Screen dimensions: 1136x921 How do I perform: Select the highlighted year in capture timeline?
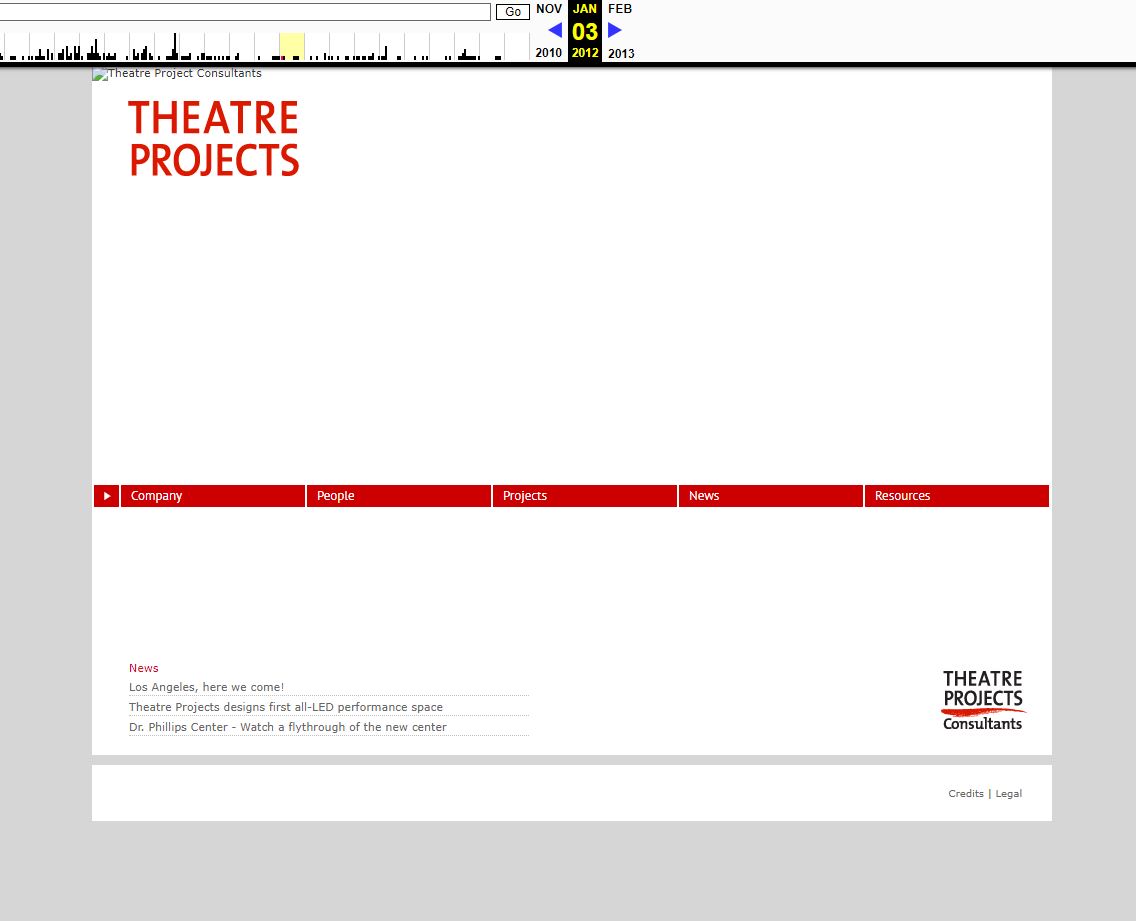[x=291, y=46]
